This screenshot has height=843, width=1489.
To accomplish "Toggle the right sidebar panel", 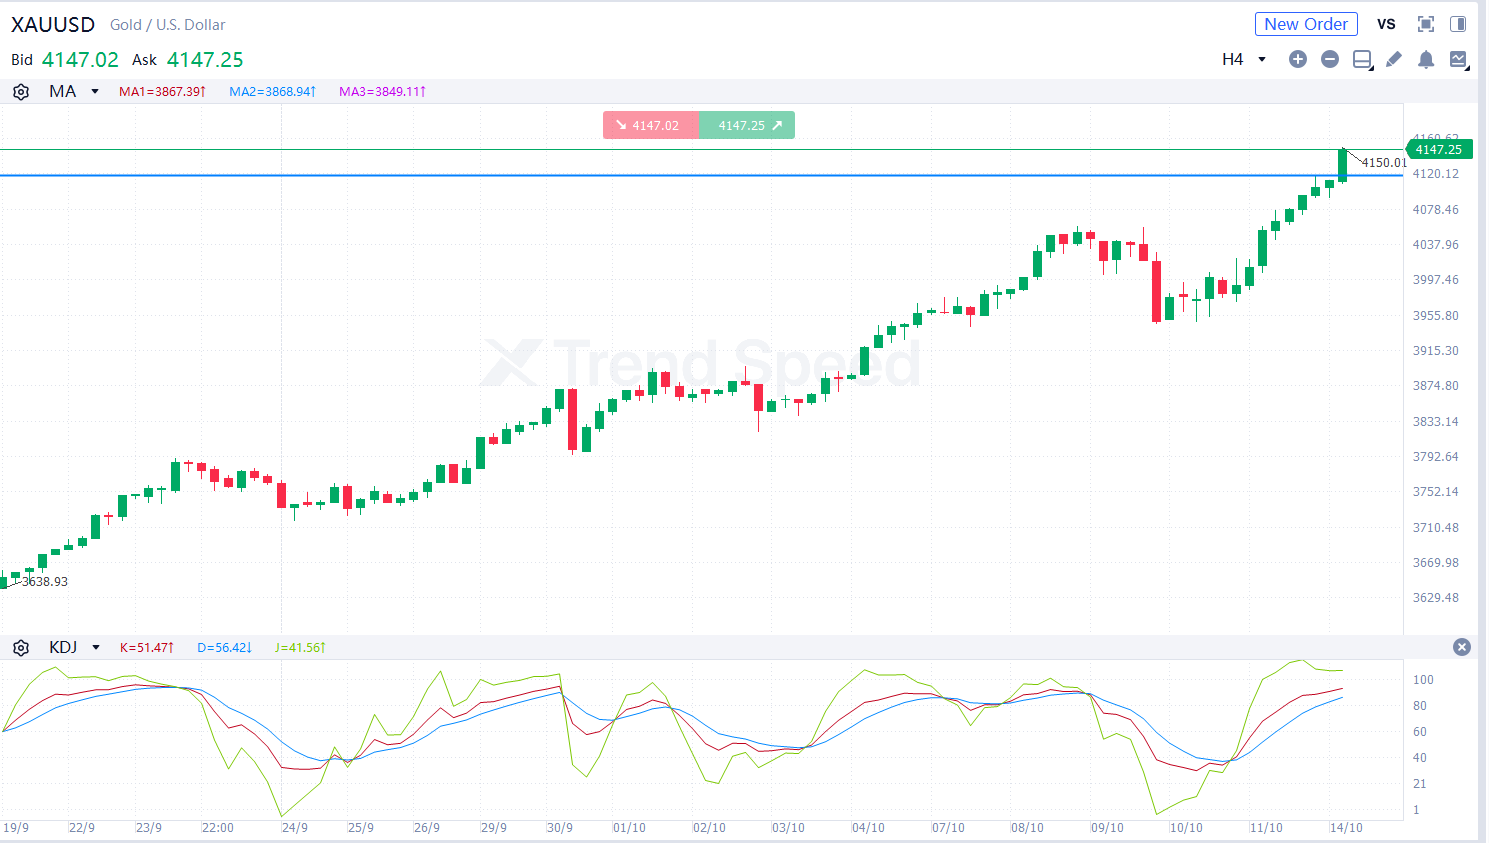I will click(1458, 24).
